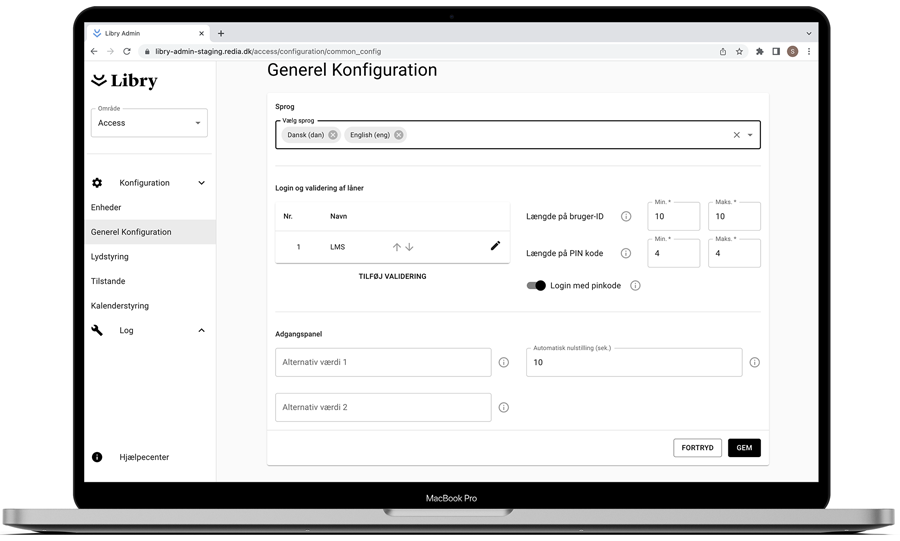The height and width of the screenshot is (541, 900).
Task: Toggle the Login med pinkode switch
Action: click(x=537, y=286)
